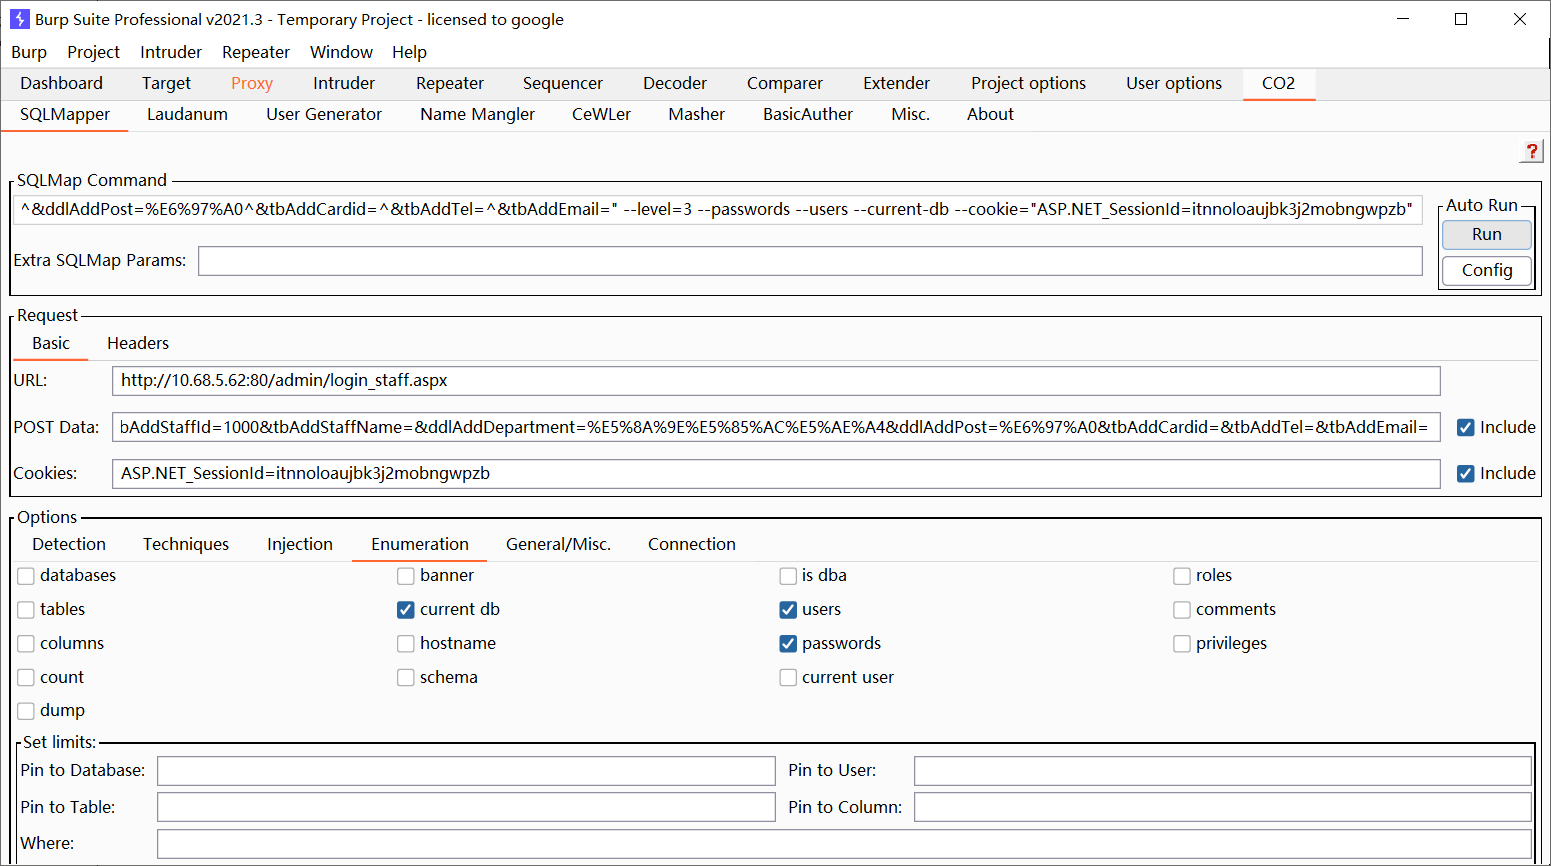Viewport: 1551px width, 866px height.
Task: Open the Proxy tab
Action: (x=252, y=83)
